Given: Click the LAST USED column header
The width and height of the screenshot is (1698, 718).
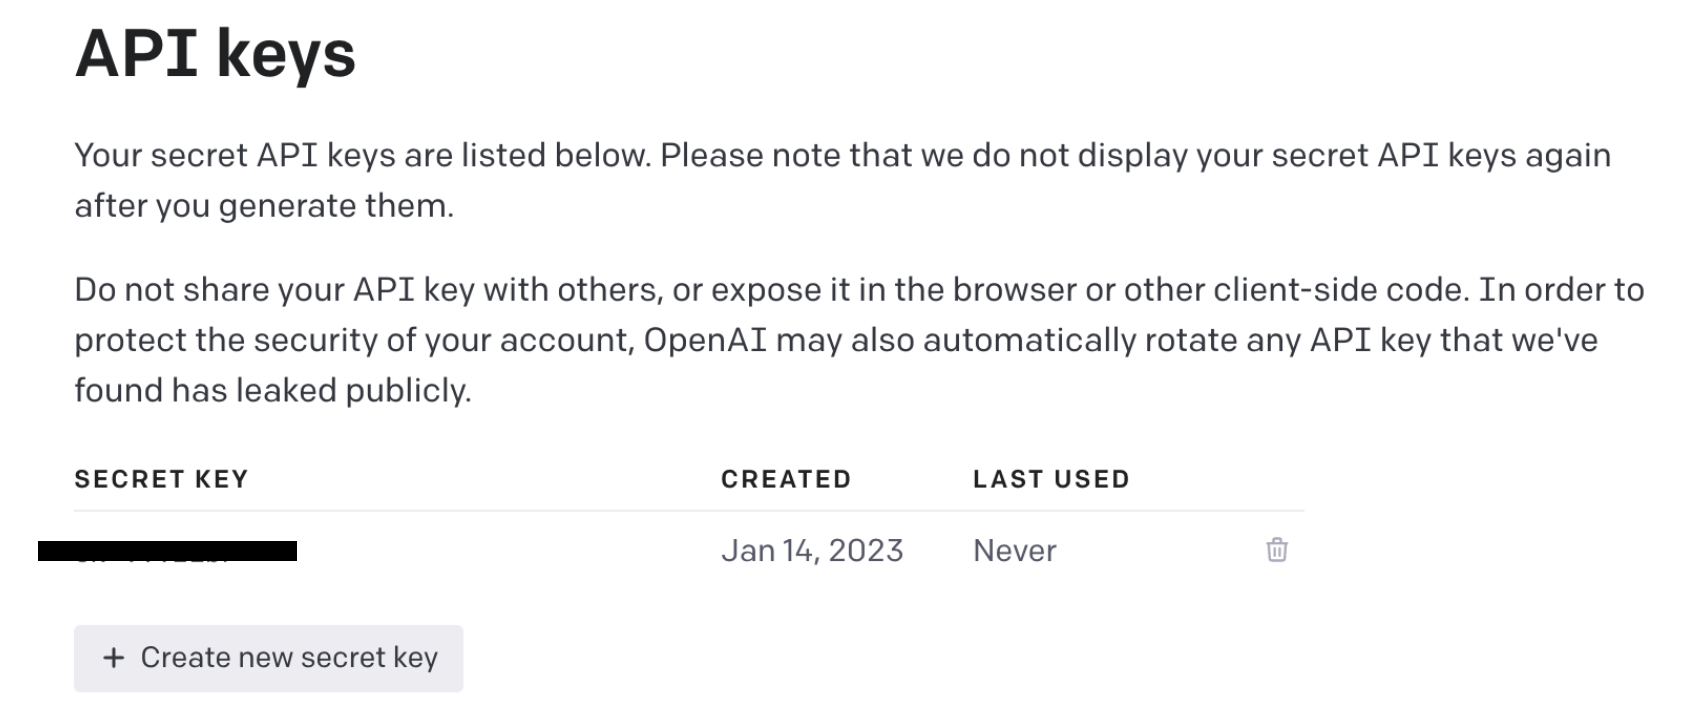Looking at the screenshot, I should (1051, 479).
